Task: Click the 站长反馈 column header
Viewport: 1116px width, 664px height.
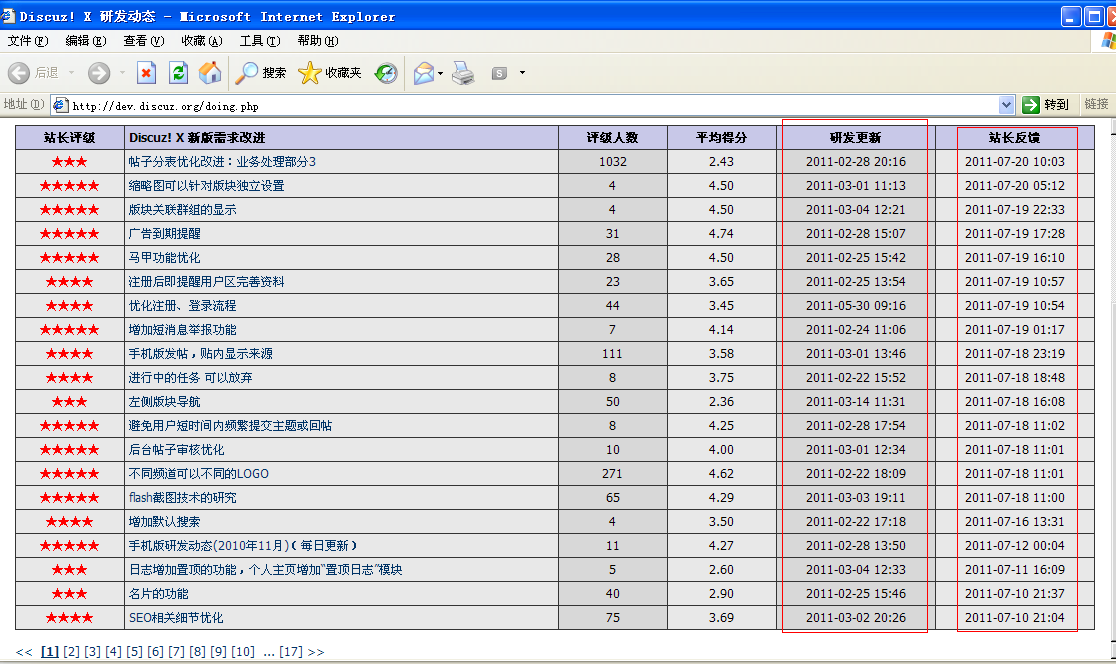Action: (x=1014, y=138)
